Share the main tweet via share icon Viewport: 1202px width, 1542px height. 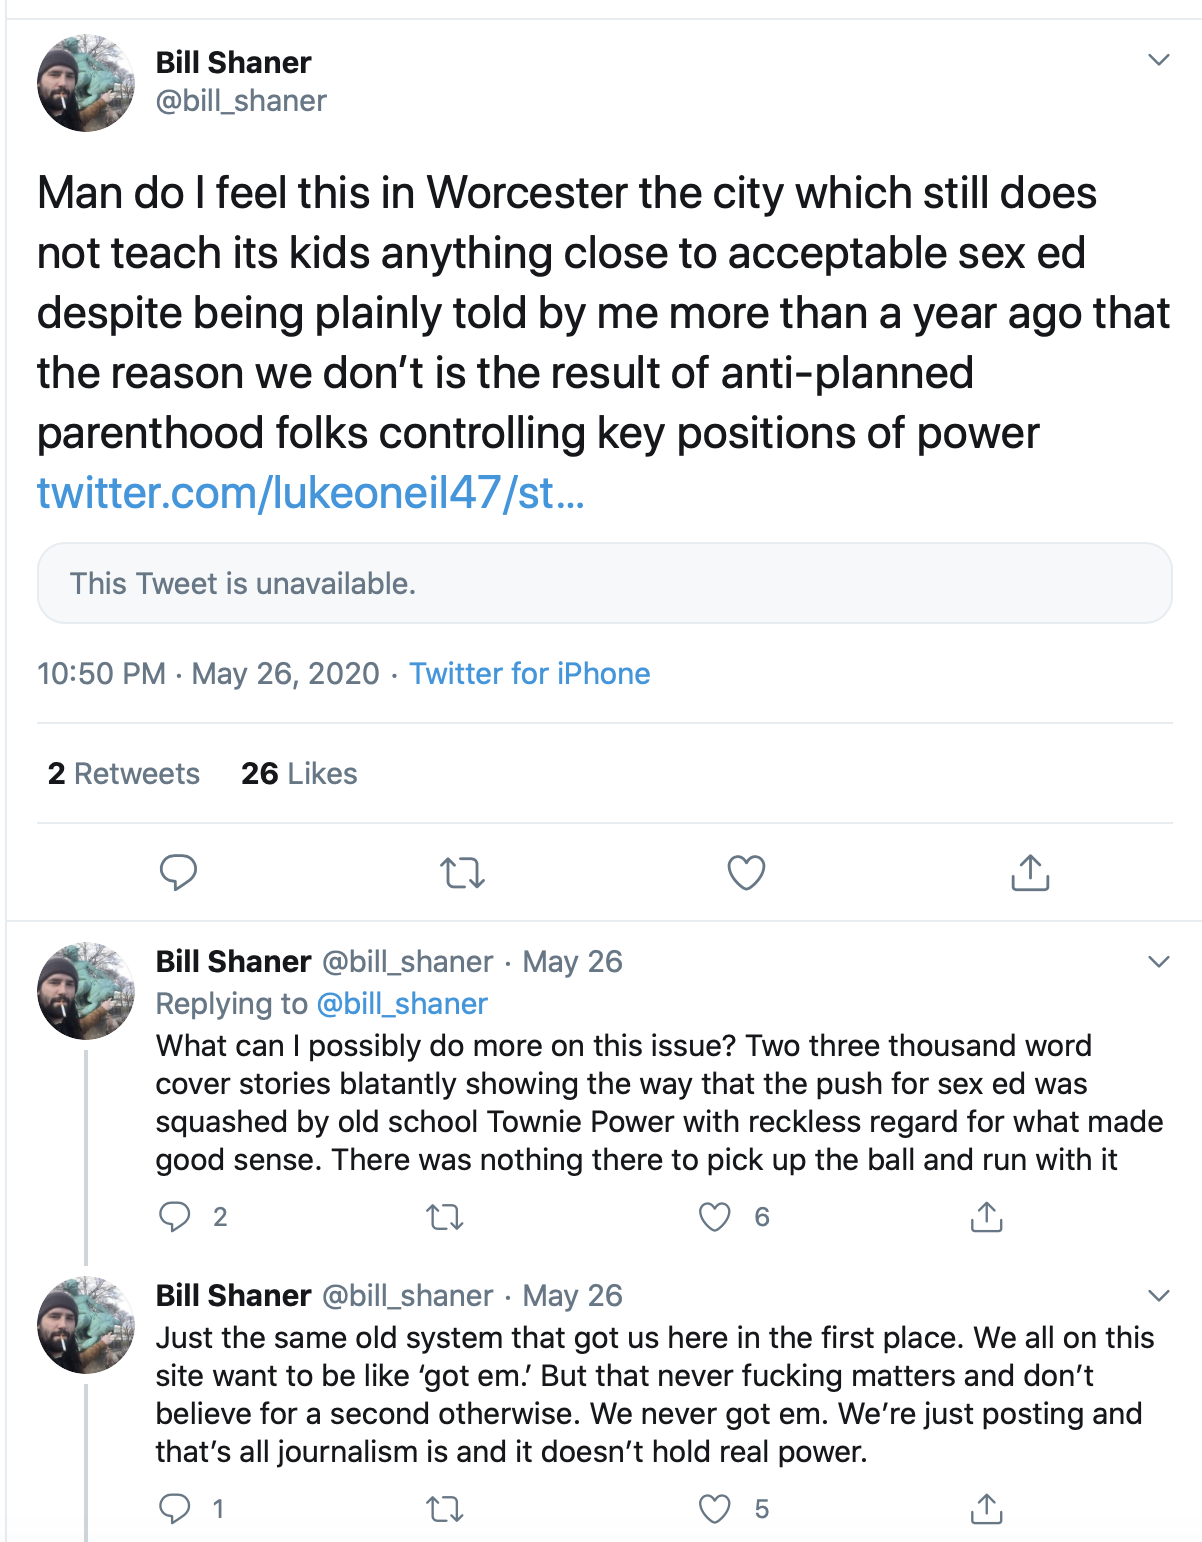(1030, 873)
